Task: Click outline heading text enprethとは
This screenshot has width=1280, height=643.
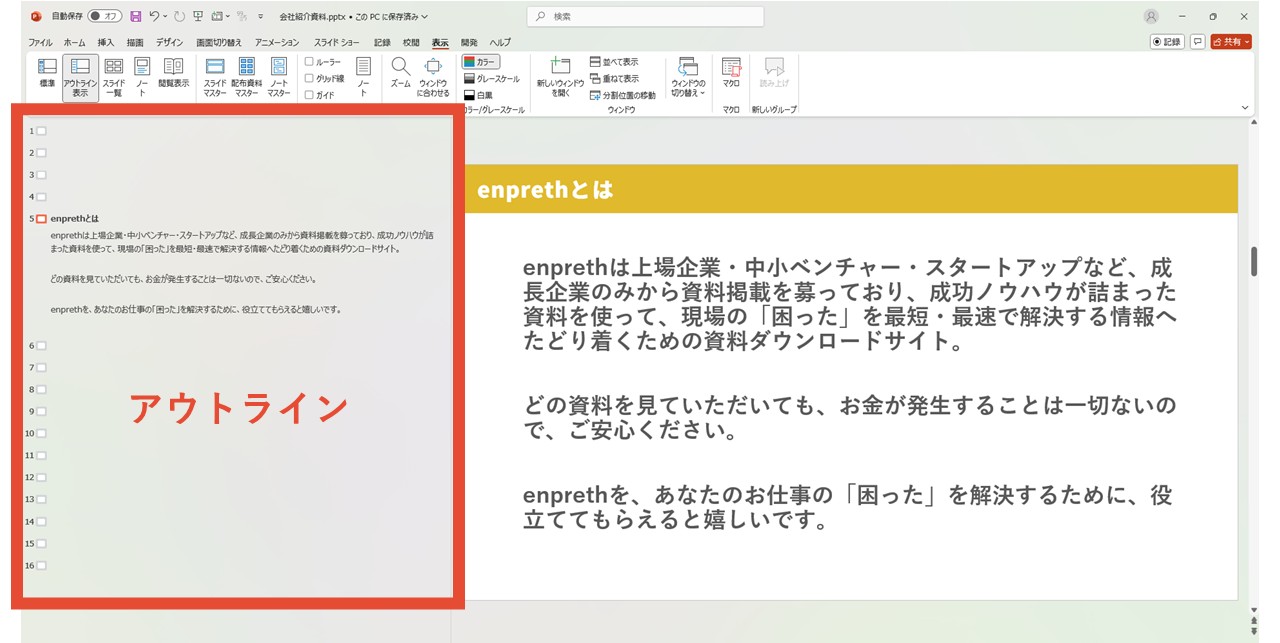Action: (75, 218)
